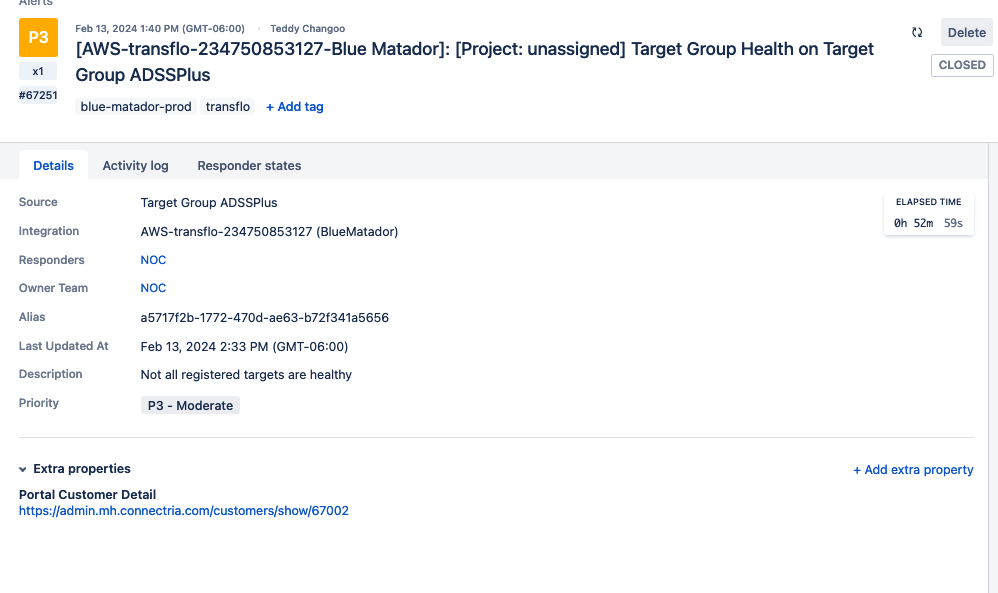Click the Last Updated At date value
The width and height of the screenshot is (998, 593).
(244, 347)
